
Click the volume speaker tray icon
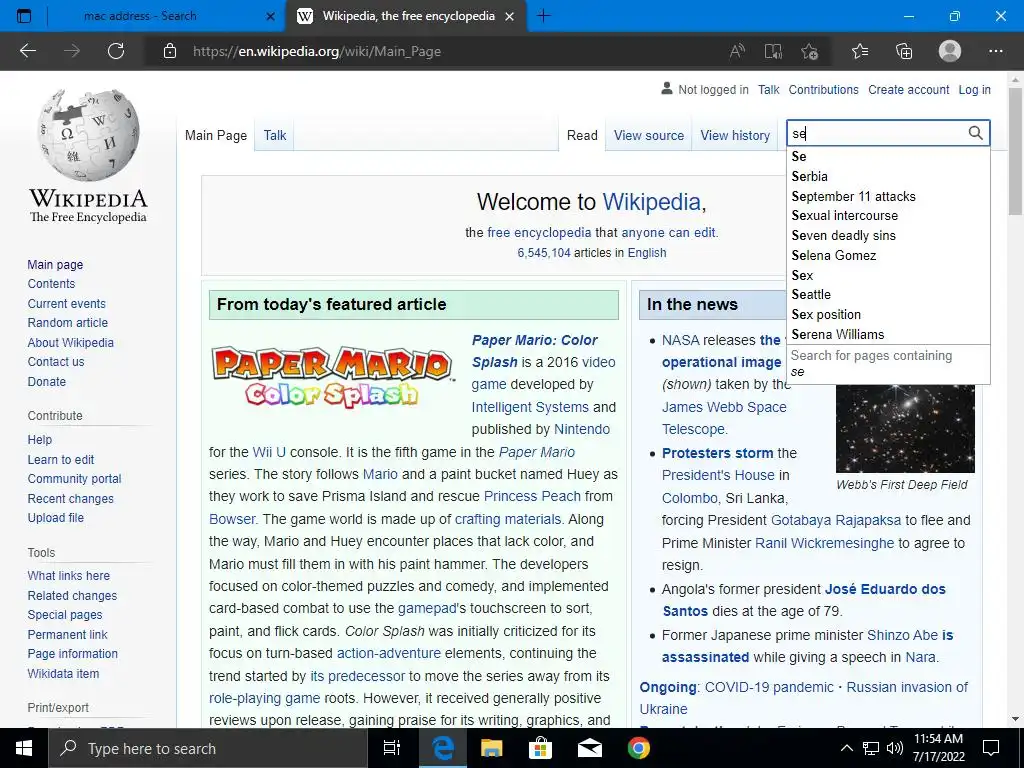click(x=895, y=748)
